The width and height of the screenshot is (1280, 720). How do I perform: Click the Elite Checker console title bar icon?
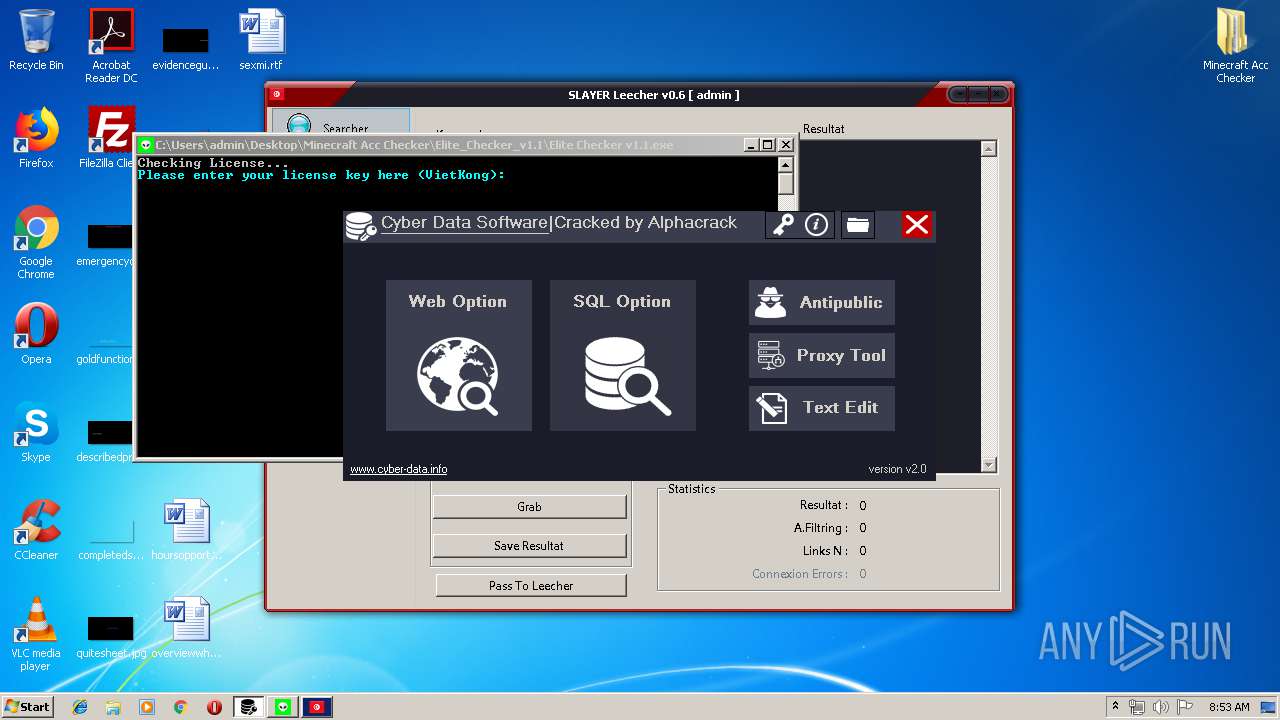coord(146,145)
